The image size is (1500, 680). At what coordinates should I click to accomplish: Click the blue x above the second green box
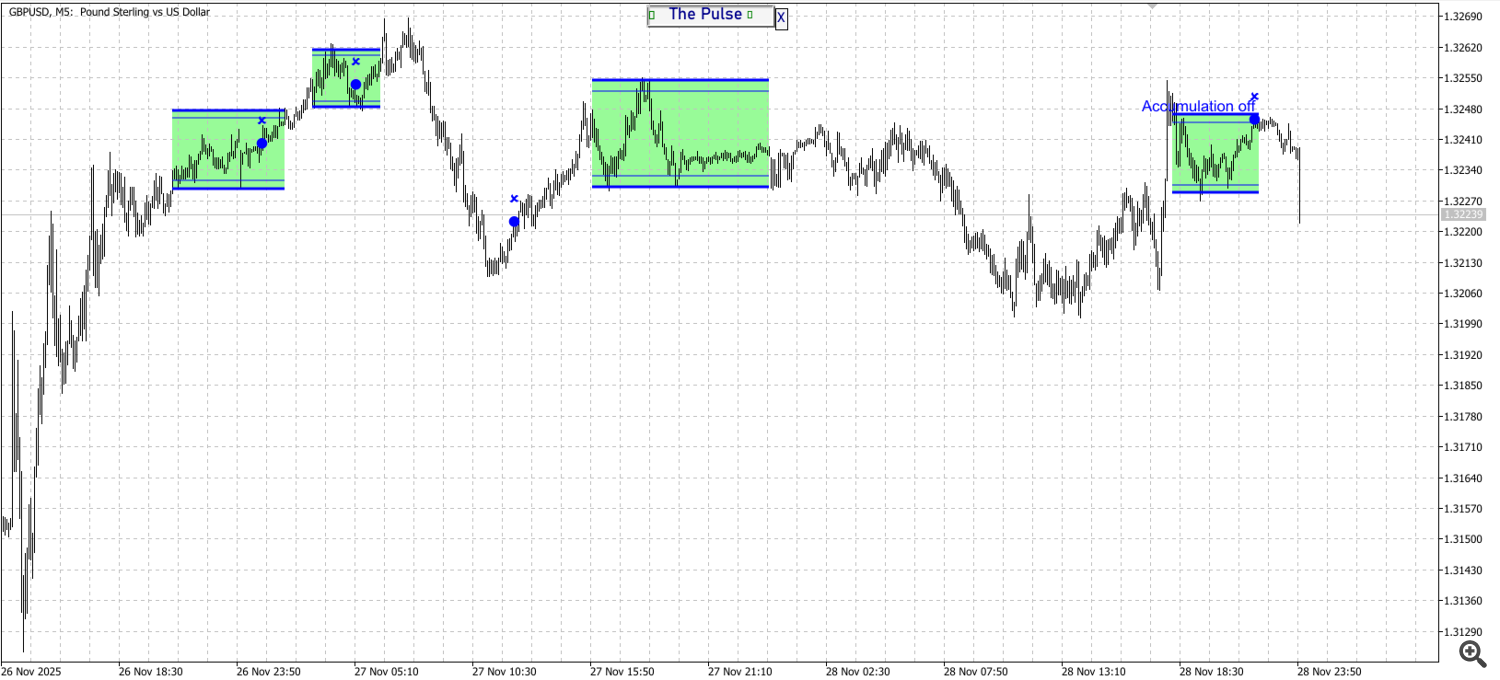click(x=355, y=62)
